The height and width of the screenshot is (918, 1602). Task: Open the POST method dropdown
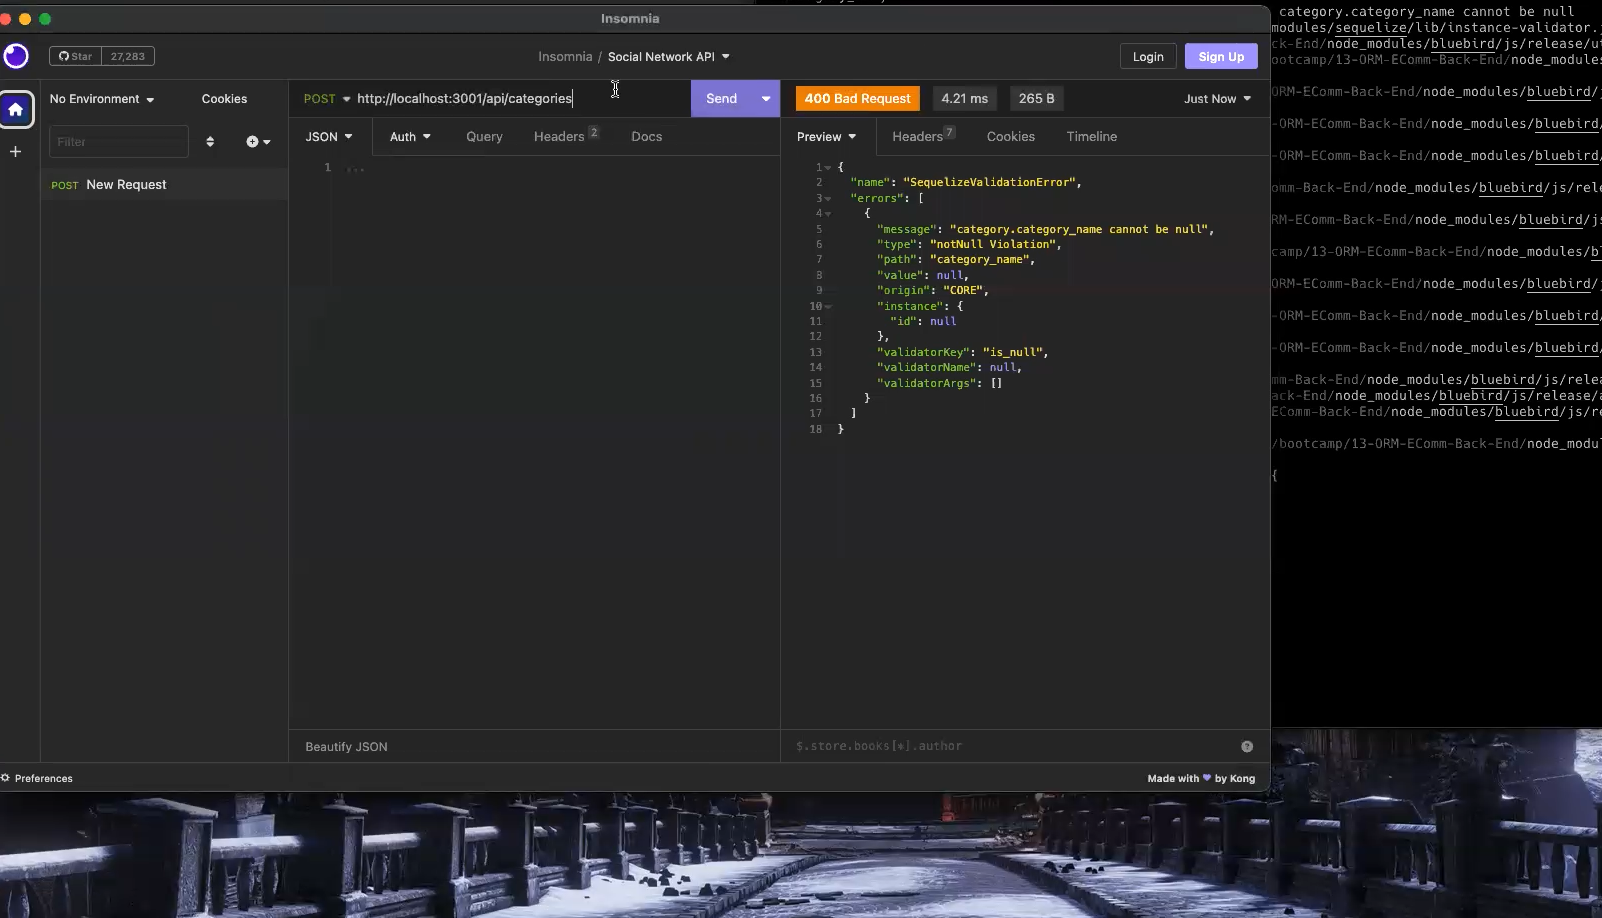pos(327,98)
